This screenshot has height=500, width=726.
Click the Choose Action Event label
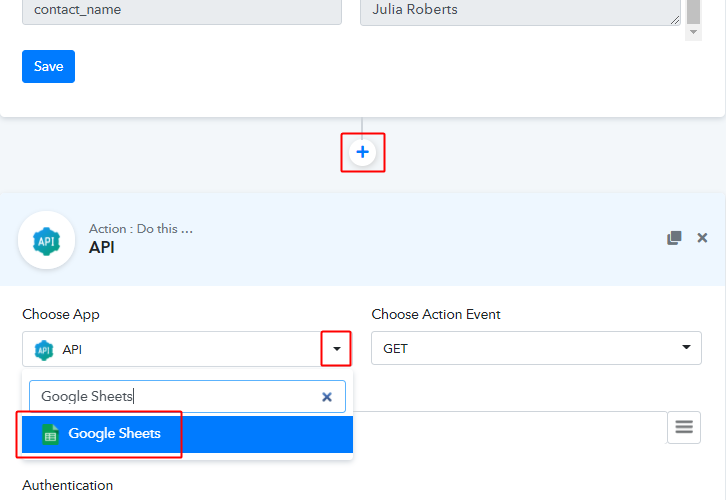[436, 314]
